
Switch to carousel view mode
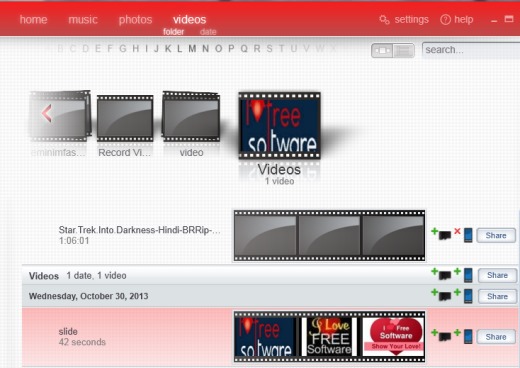pyautogui.click(x=382, y=51)
